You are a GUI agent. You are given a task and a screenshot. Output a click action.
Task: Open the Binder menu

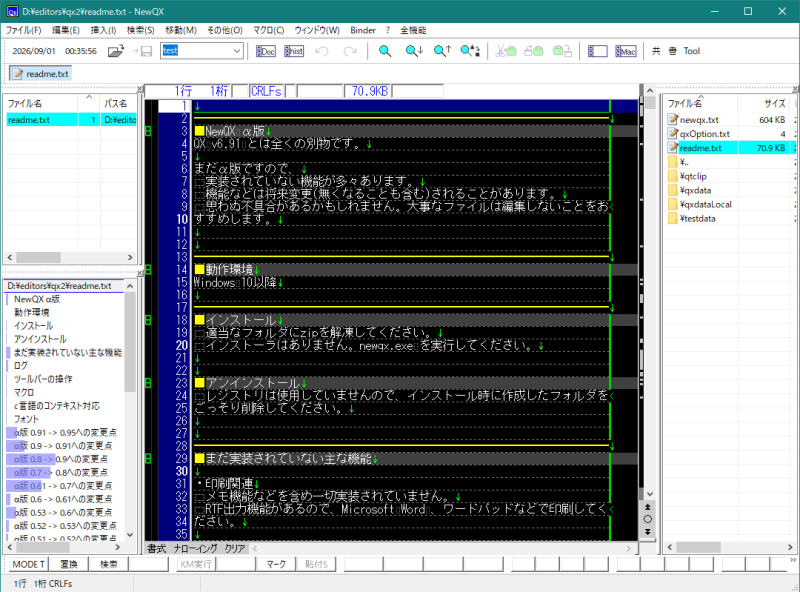(363, 30)
